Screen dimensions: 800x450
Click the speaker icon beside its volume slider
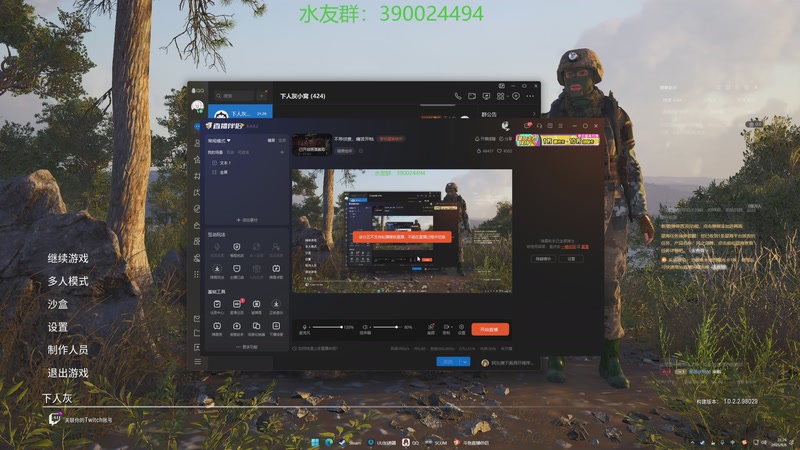pyautogui.click(x=365, y=327)
